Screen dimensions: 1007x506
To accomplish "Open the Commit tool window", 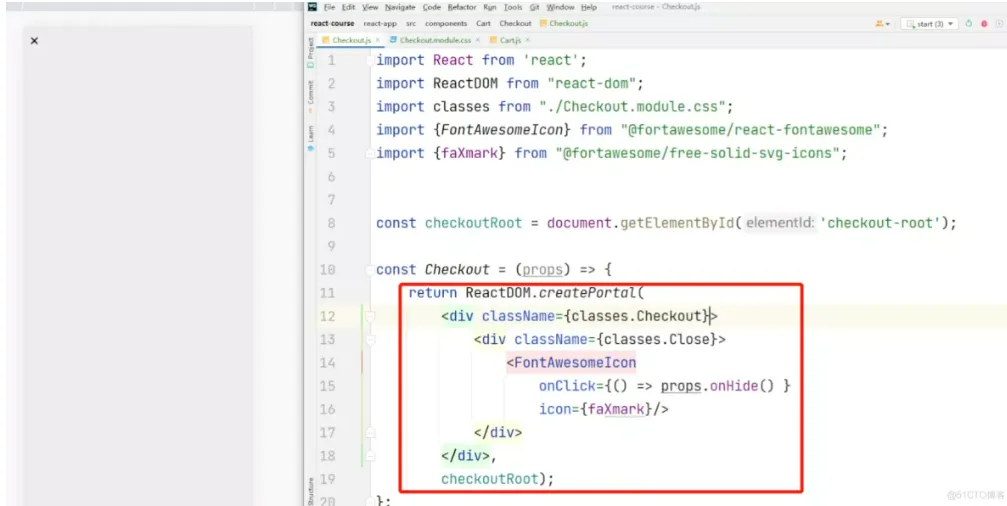I will [x=311, y=96].
